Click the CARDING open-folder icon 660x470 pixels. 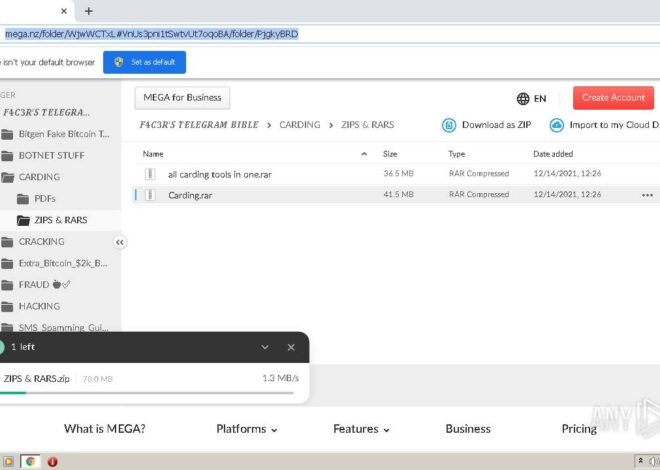coord(7,178)
